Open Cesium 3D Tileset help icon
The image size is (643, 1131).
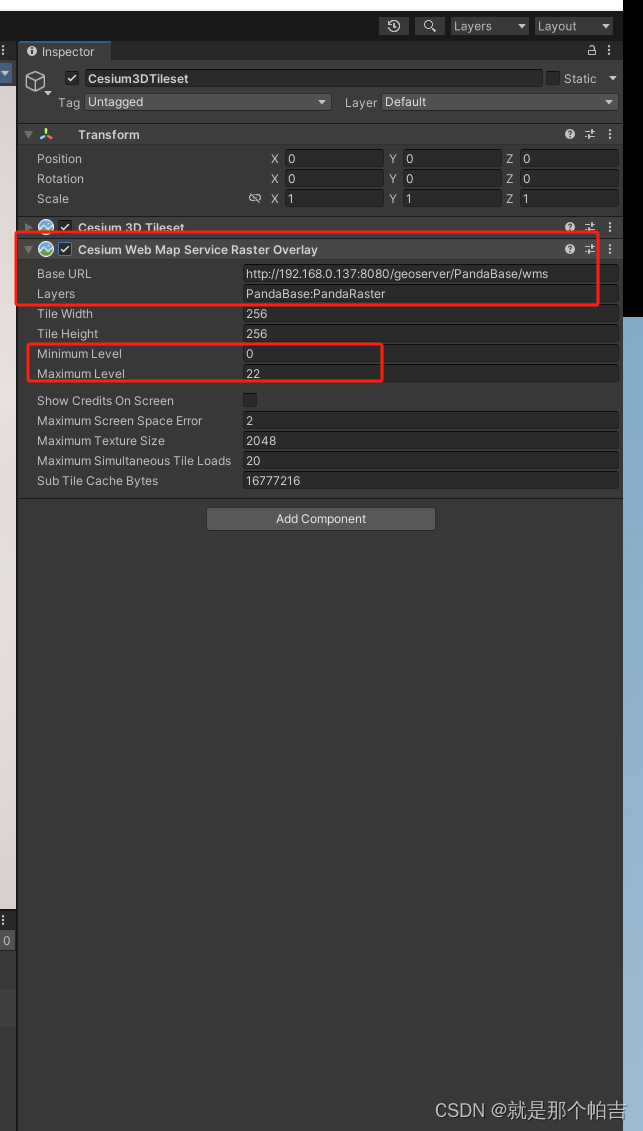(570, 227)
